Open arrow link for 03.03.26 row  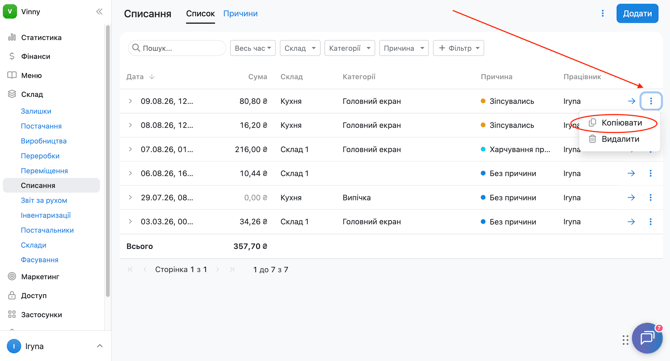click(x=631, y=222)
